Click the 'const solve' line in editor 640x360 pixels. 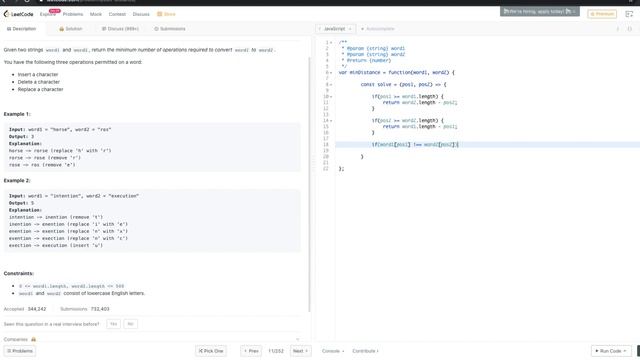[403, 84]
